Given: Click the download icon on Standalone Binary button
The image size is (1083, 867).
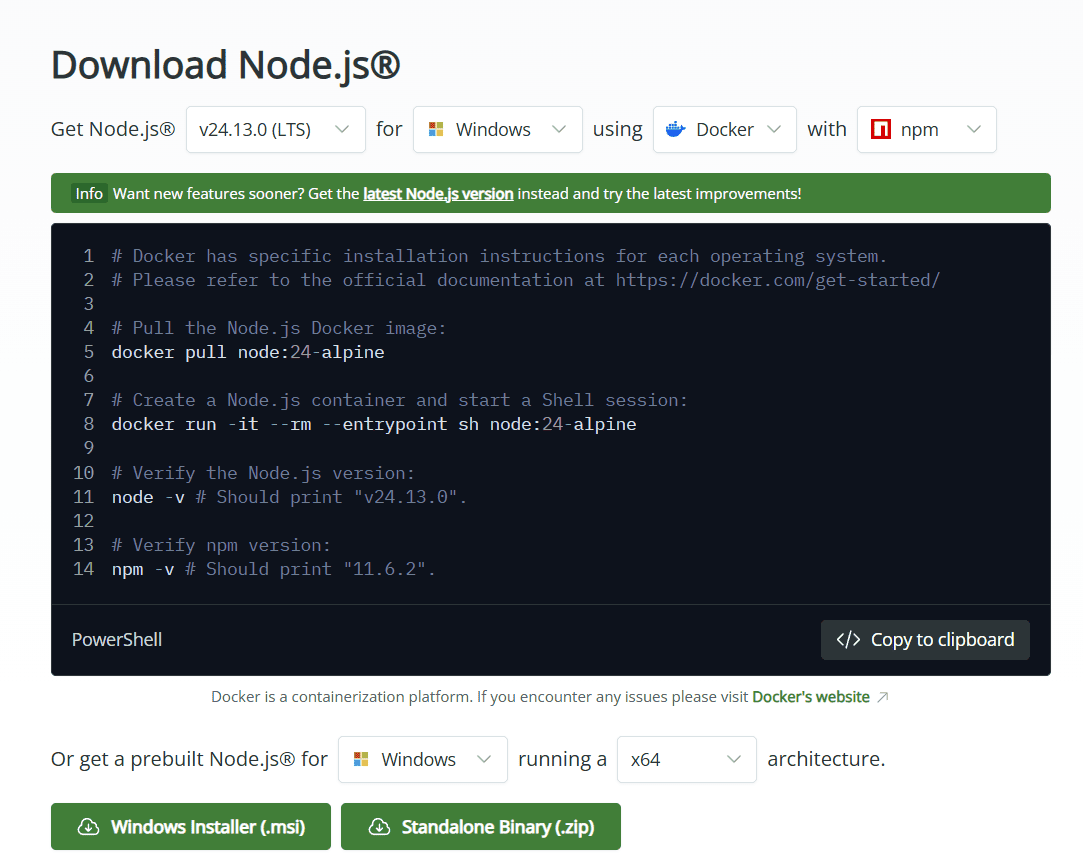Looking at the screenshot, I should (x=379, y=827).
